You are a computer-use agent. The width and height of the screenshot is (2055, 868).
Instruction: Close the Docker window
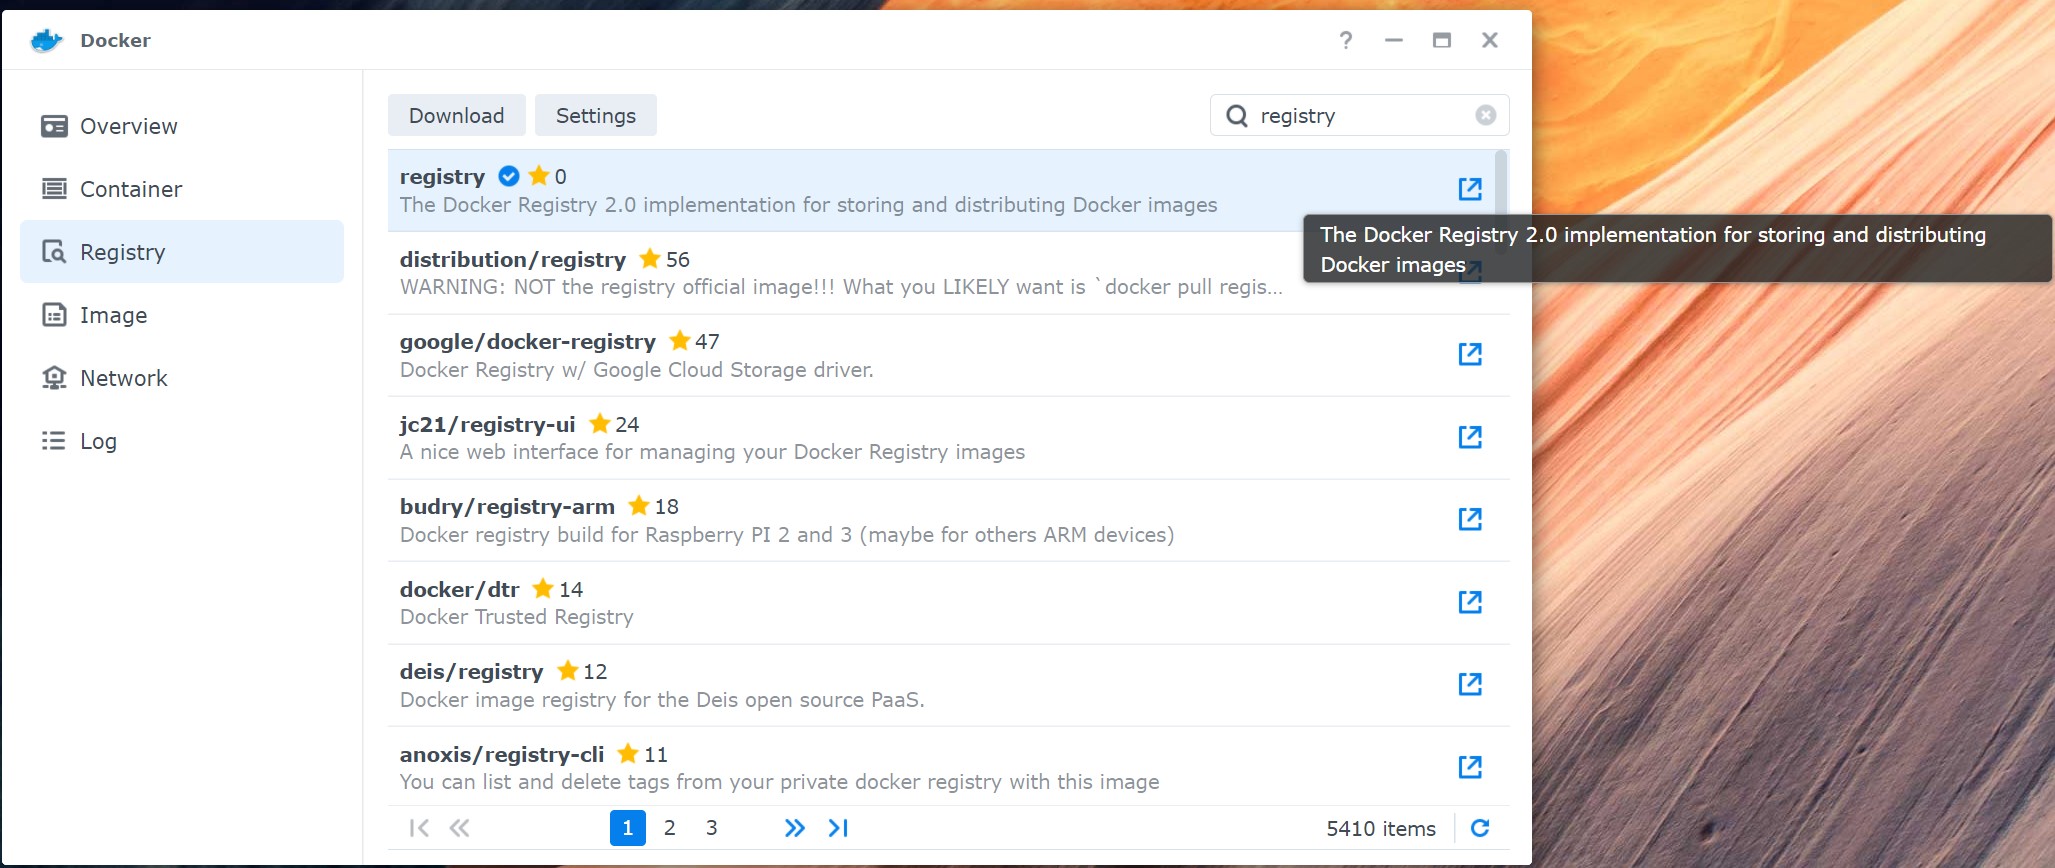point(1490,40)
